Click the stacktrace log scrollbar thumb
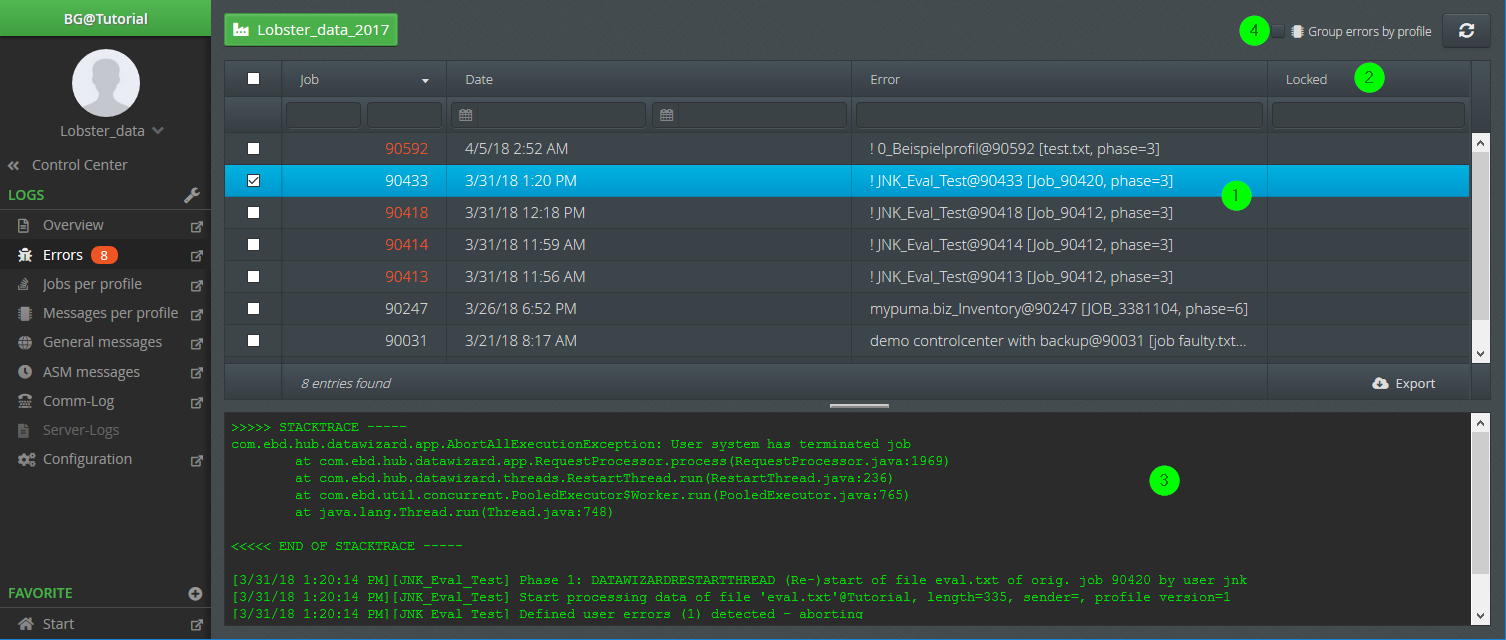The image size is (1506, 640). (x=1481, y=505)
